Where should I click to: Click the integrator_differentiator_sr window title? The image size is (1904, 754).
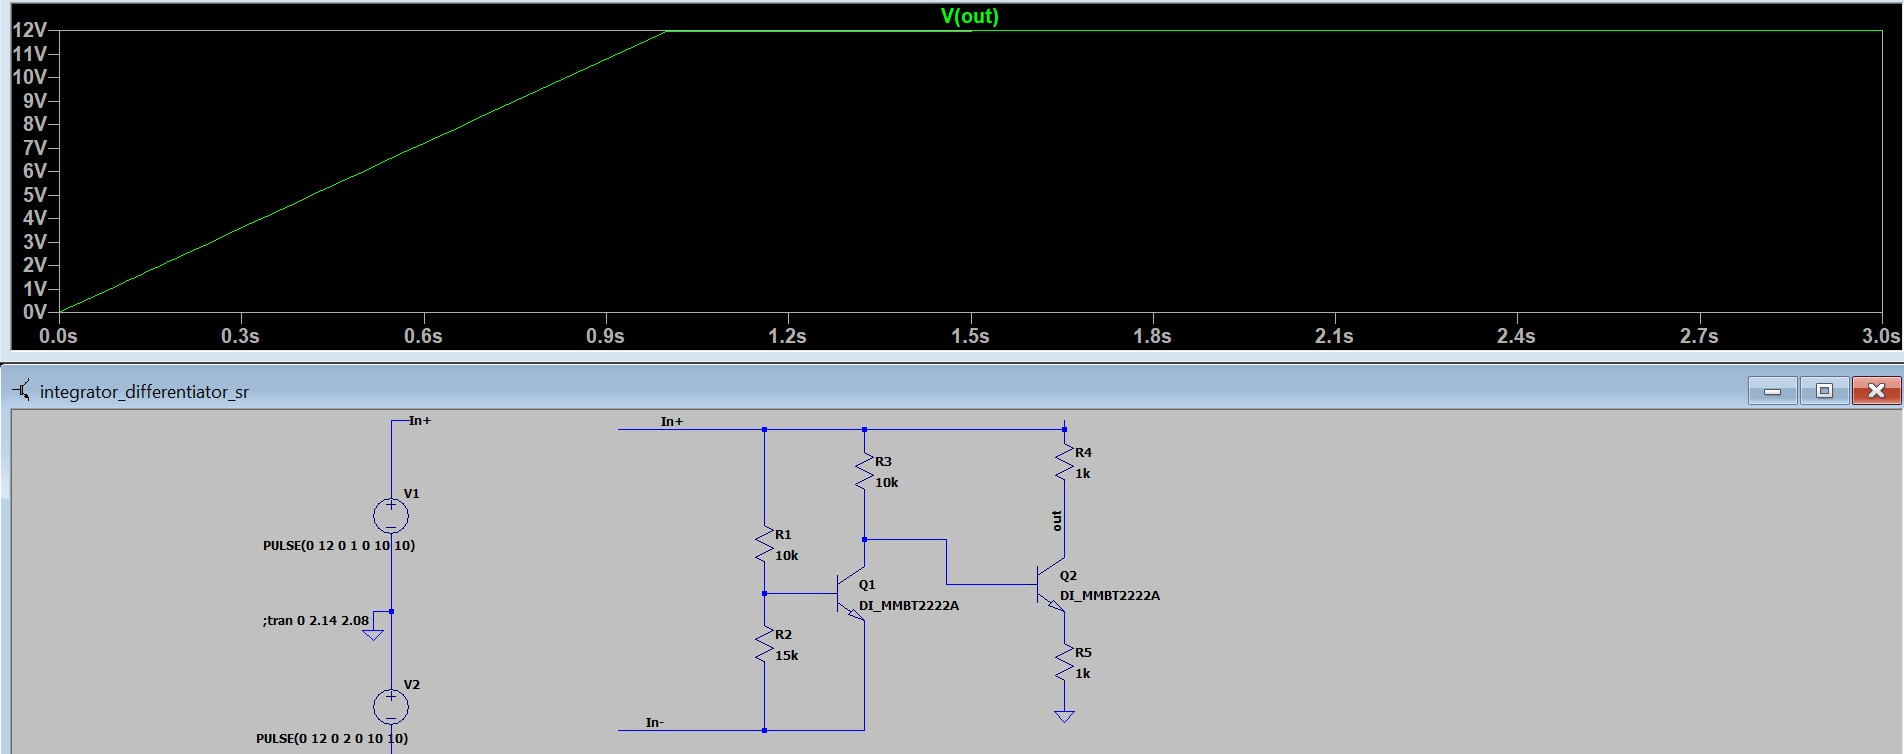(x=144, y=391)
